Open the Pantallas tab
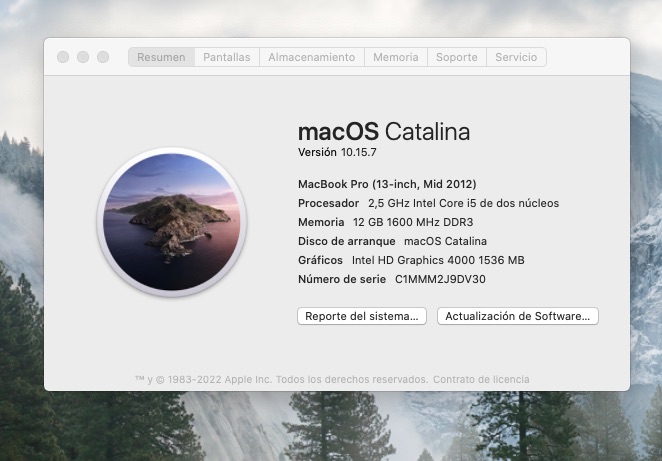Viewport: 662px width, 461px height. pos(227,57)
